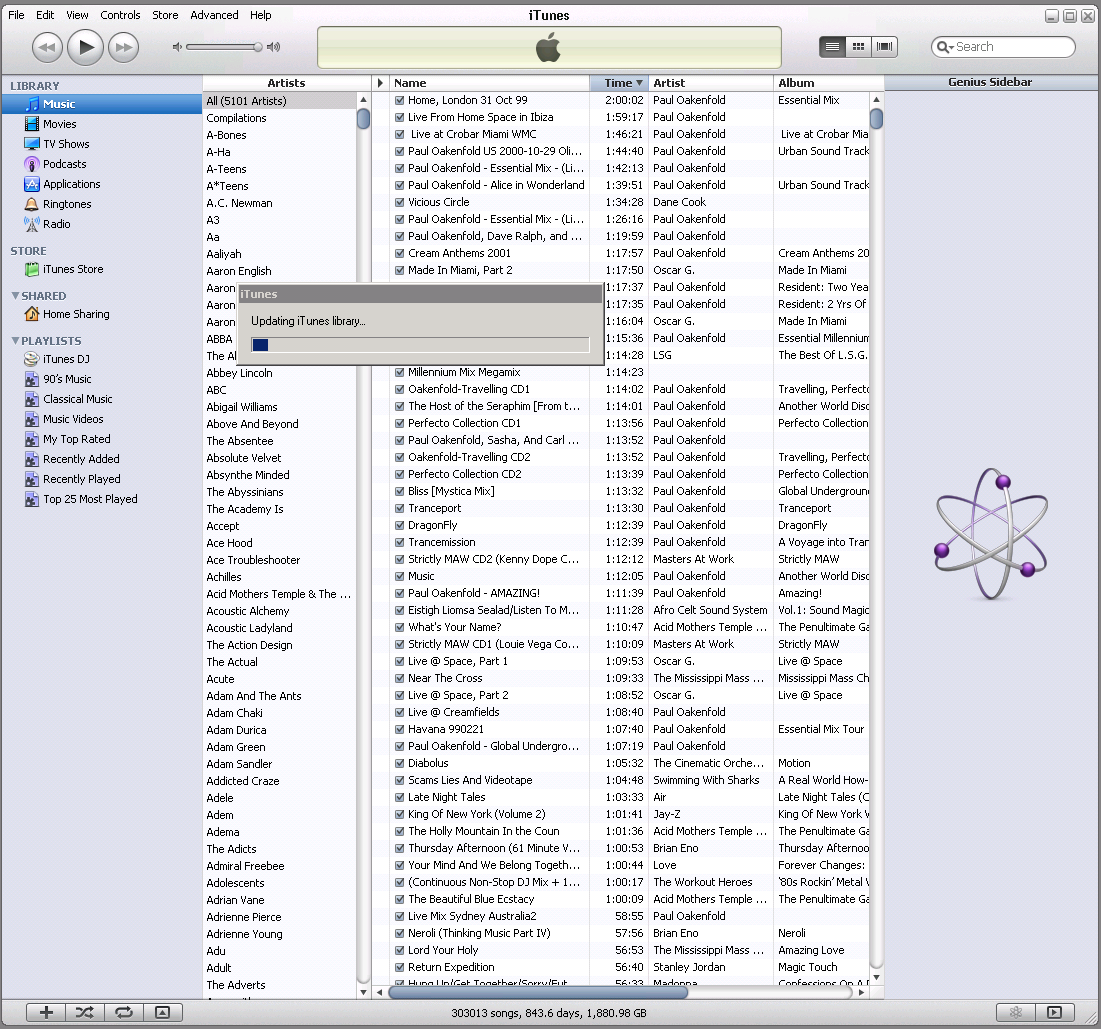This screenshot has height=1029, width=1101.
Task: Switch to Cover Flow view
Action: click(884, 47)
